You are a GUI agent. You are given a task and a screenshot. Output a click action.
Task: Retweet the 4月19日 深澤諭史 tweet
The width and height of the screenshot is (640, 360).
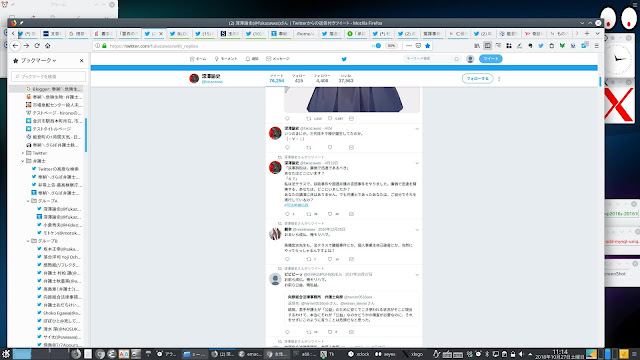point(309,214)
